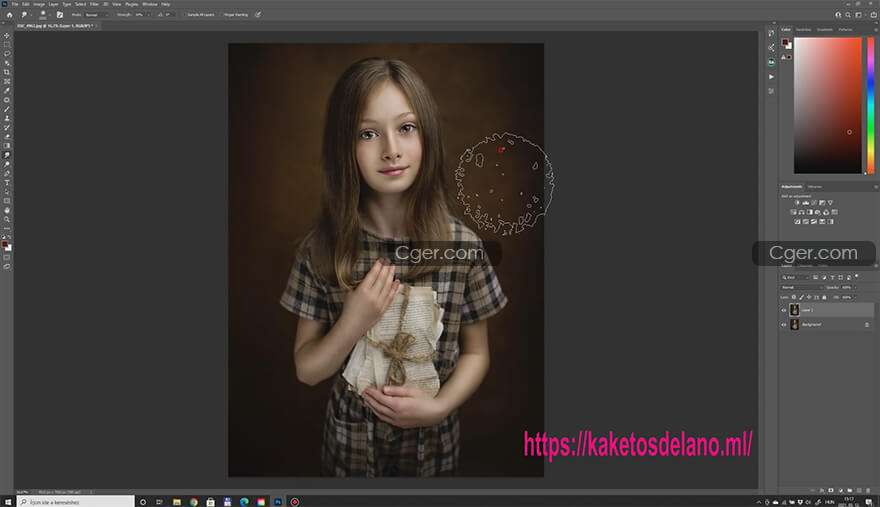The image size is (880, 507).
Task: Open the History panel icon
Action: click(771, 34)
